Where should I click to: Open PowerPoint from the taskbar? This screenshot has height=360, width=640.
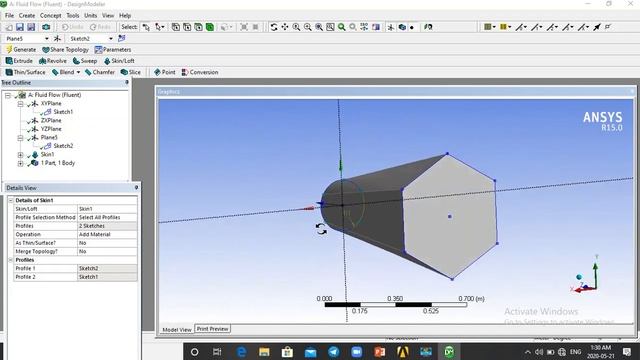coord(380,352)
